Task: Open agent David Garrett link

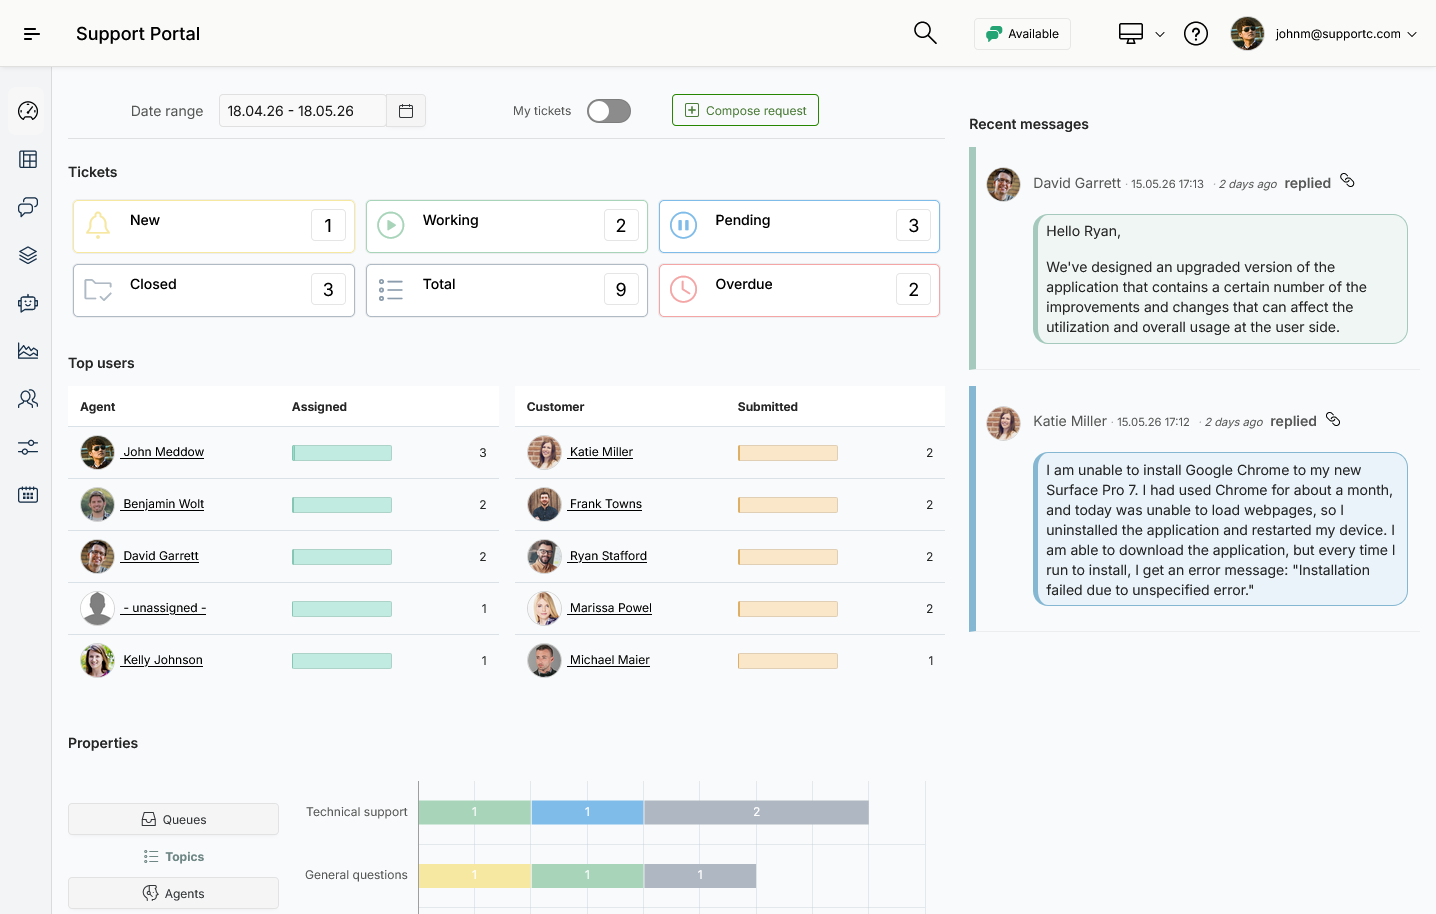Action: coord(160,556)
